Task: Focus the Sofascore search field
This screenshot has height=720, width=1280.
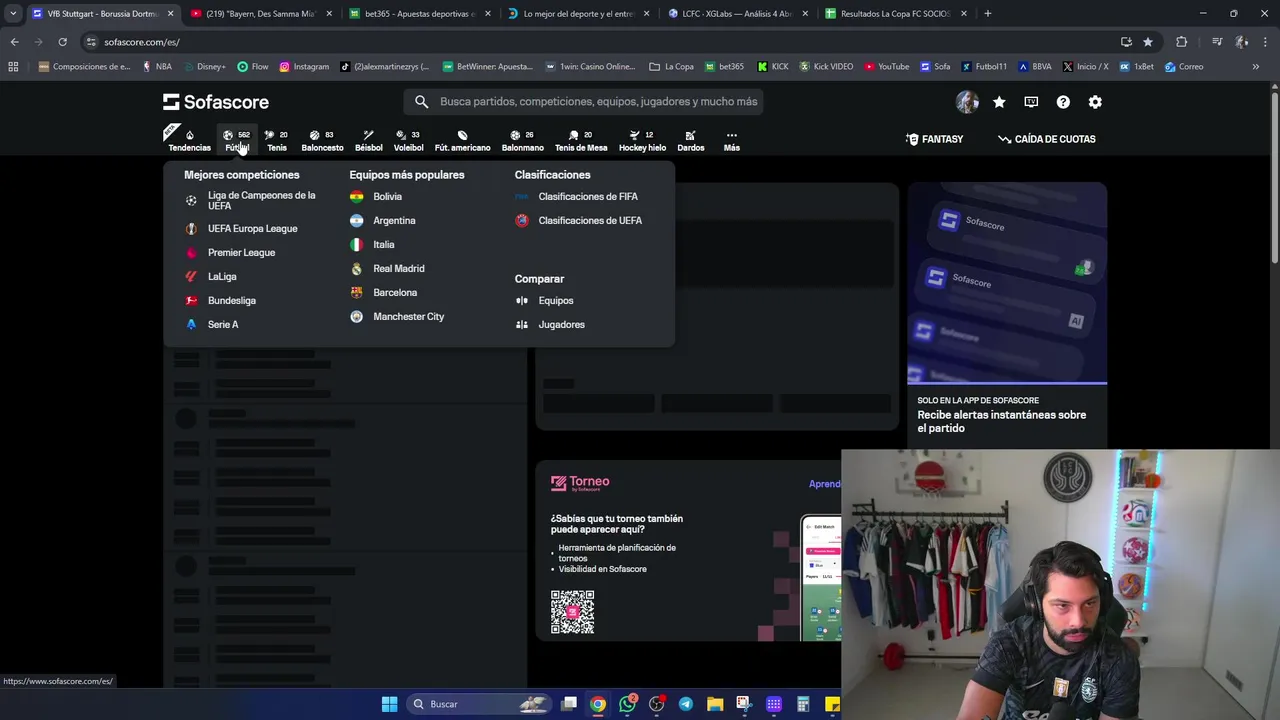Action: pos(585,101)
